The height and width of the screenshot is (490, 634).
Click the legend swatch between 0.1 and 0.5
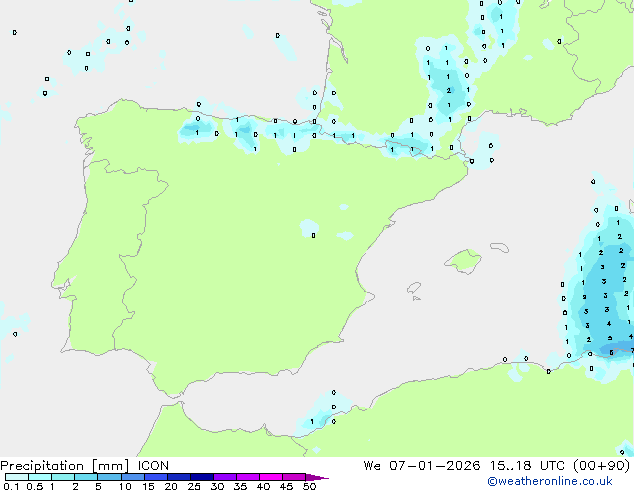(x=17, y=477)
